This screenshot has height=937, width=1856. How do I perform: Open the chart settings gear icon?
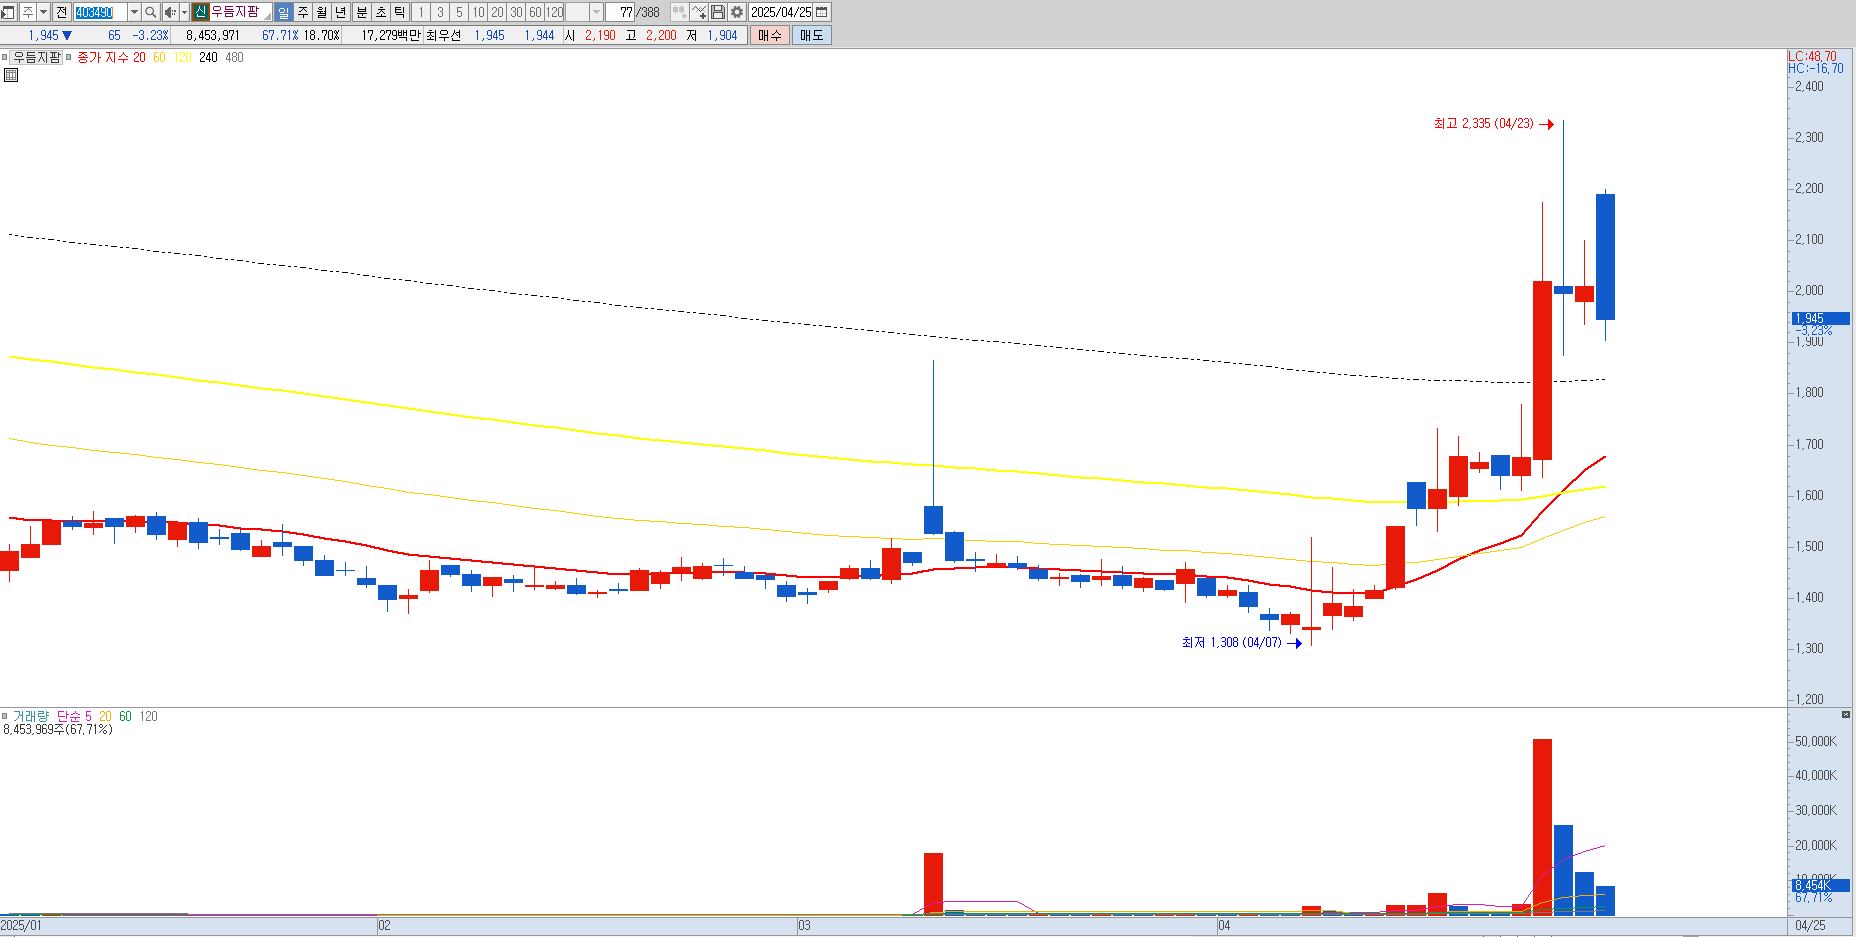(737, 12)
